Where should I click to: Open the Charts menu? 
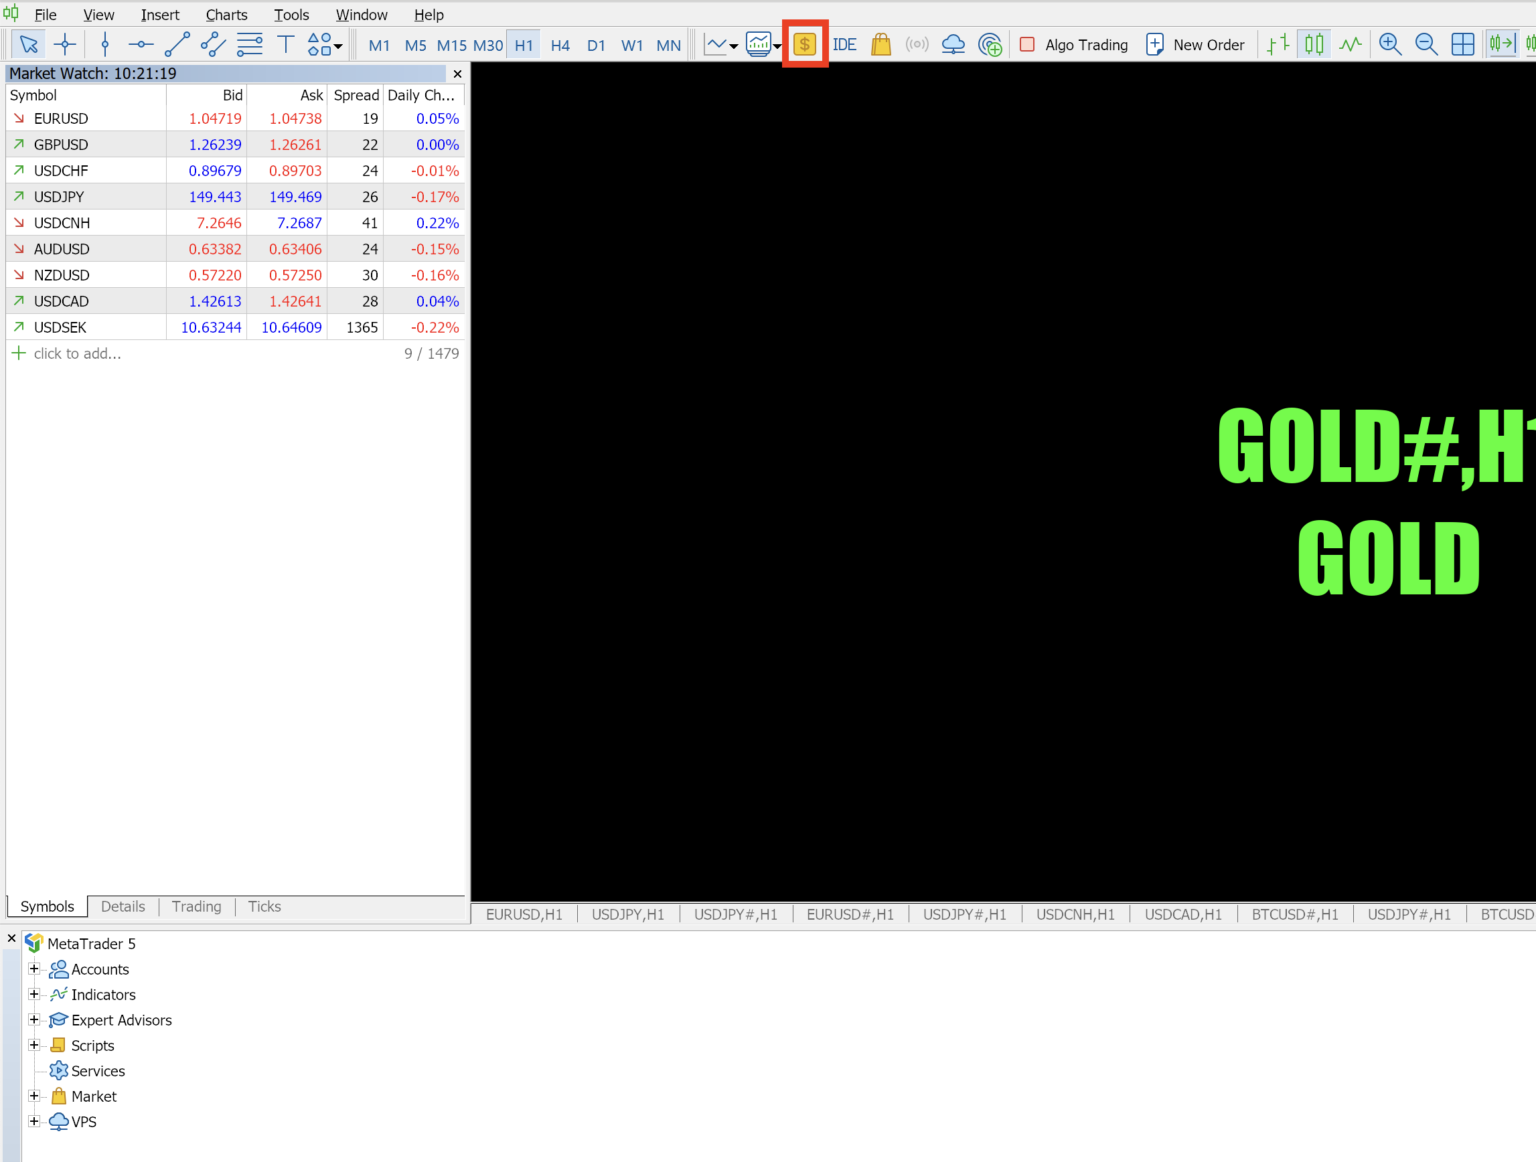click(226, 15)
